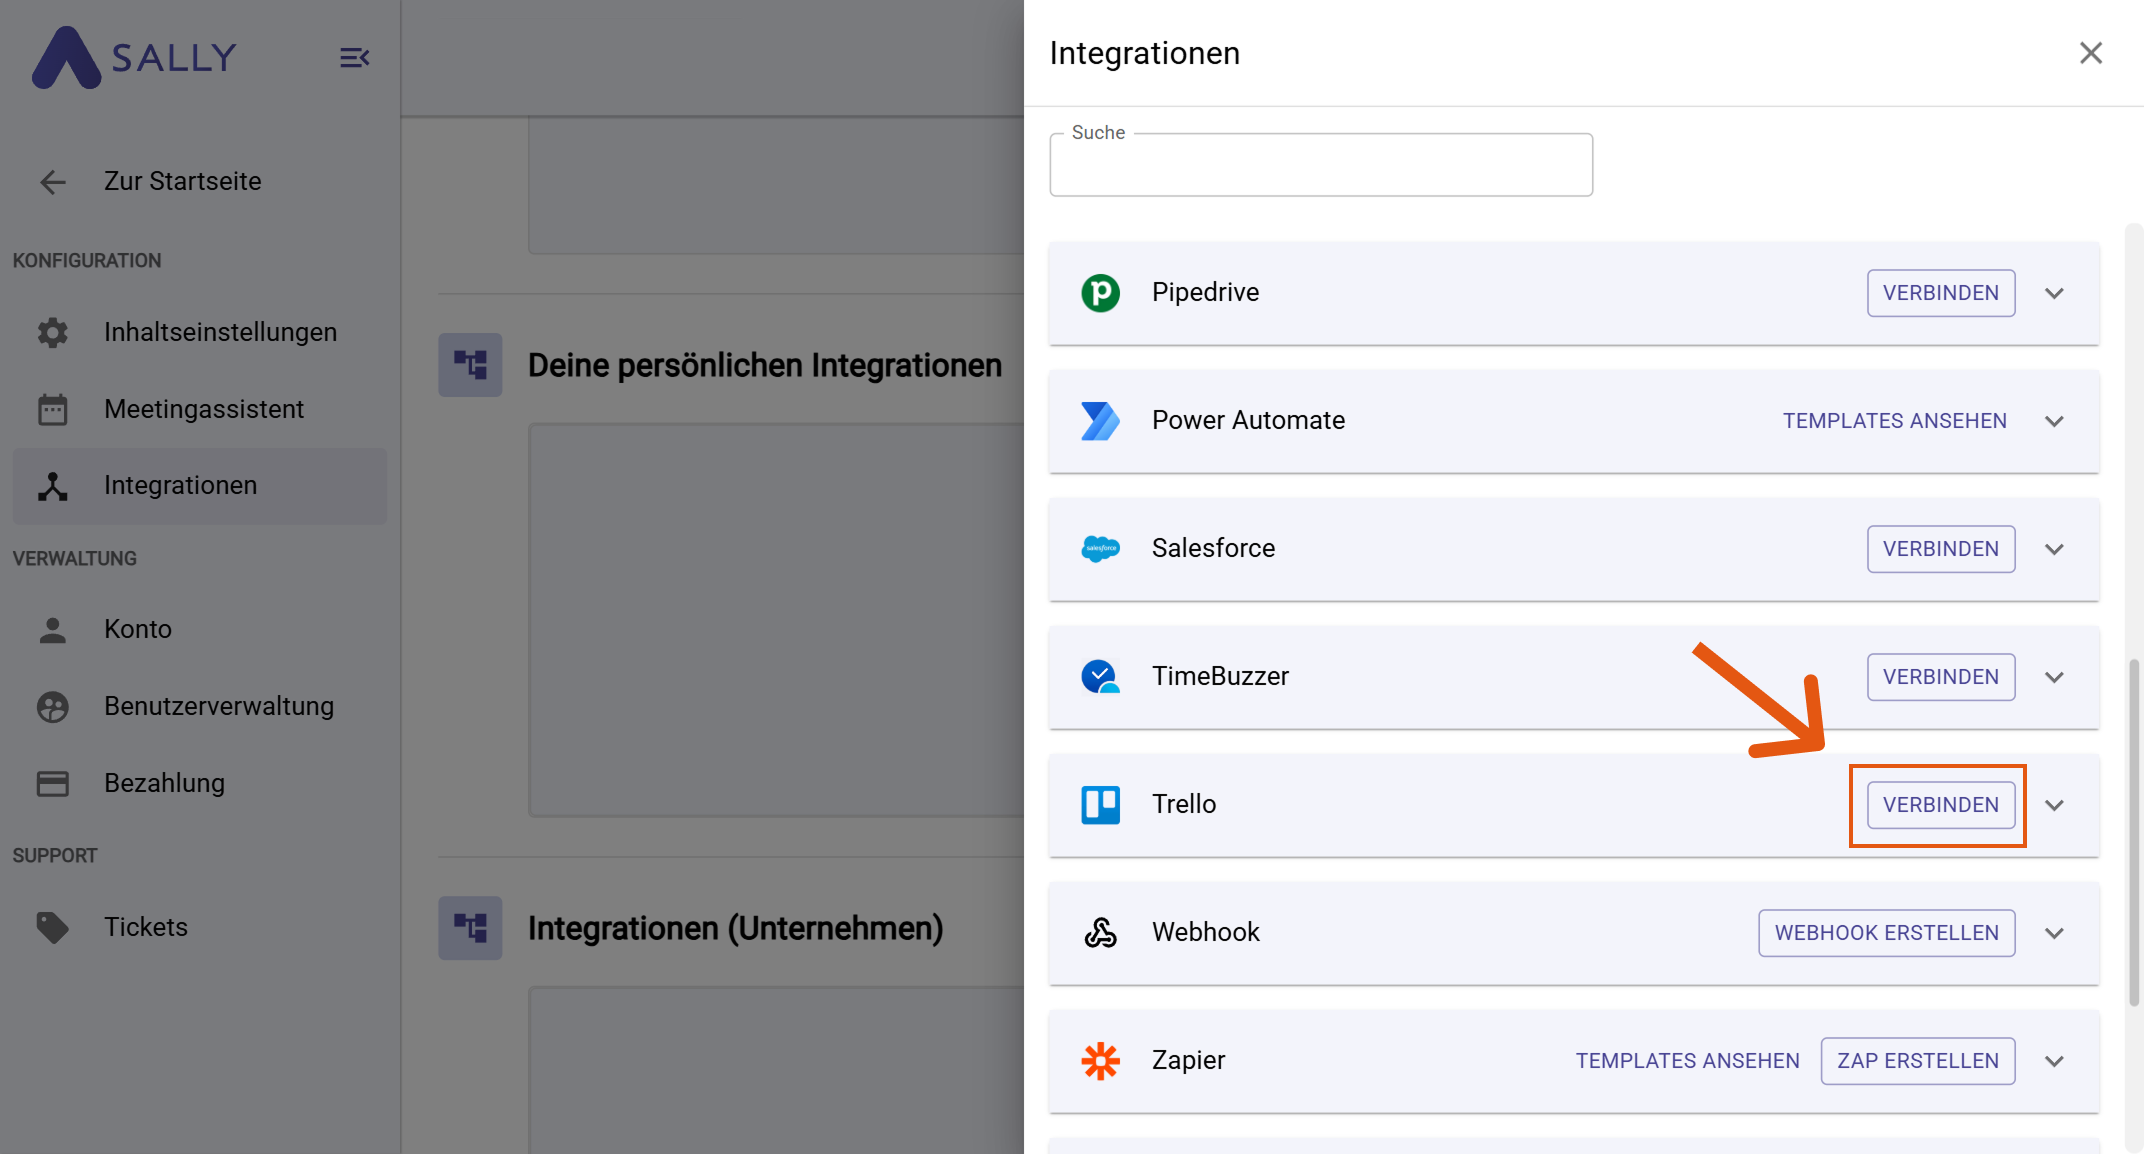Screen dimensions: 2144x1154
Task: Collapse the sidebar menu icon
Action: tap(354, 58)
